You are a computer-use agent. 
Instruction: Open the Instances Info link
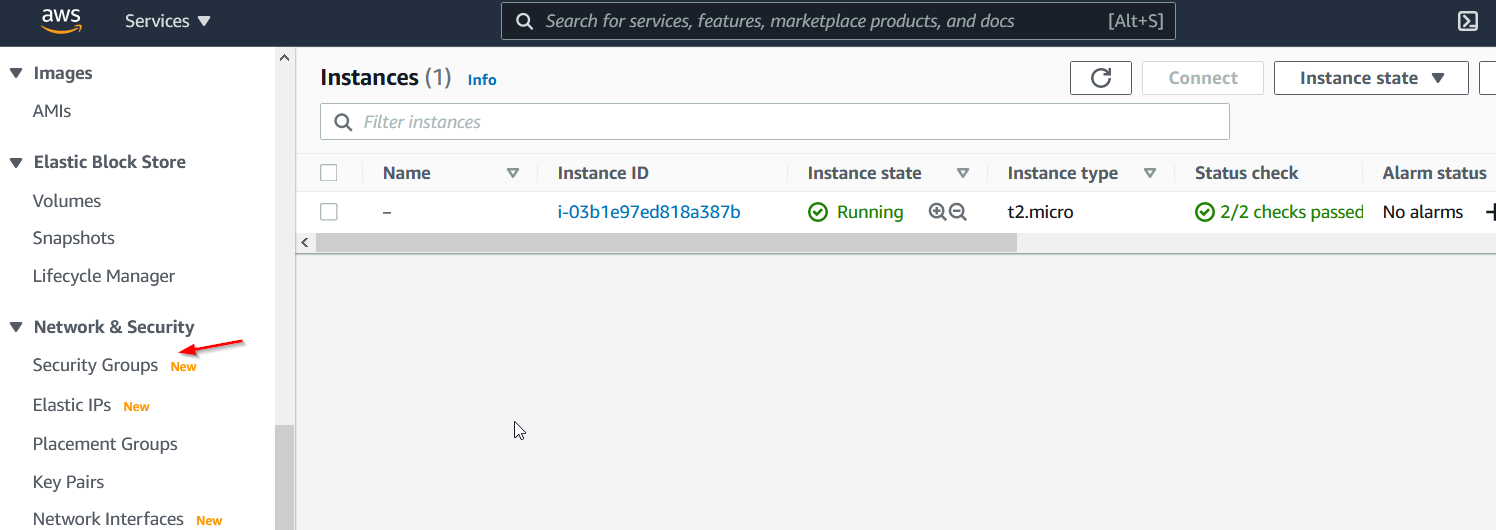[482, 80]
